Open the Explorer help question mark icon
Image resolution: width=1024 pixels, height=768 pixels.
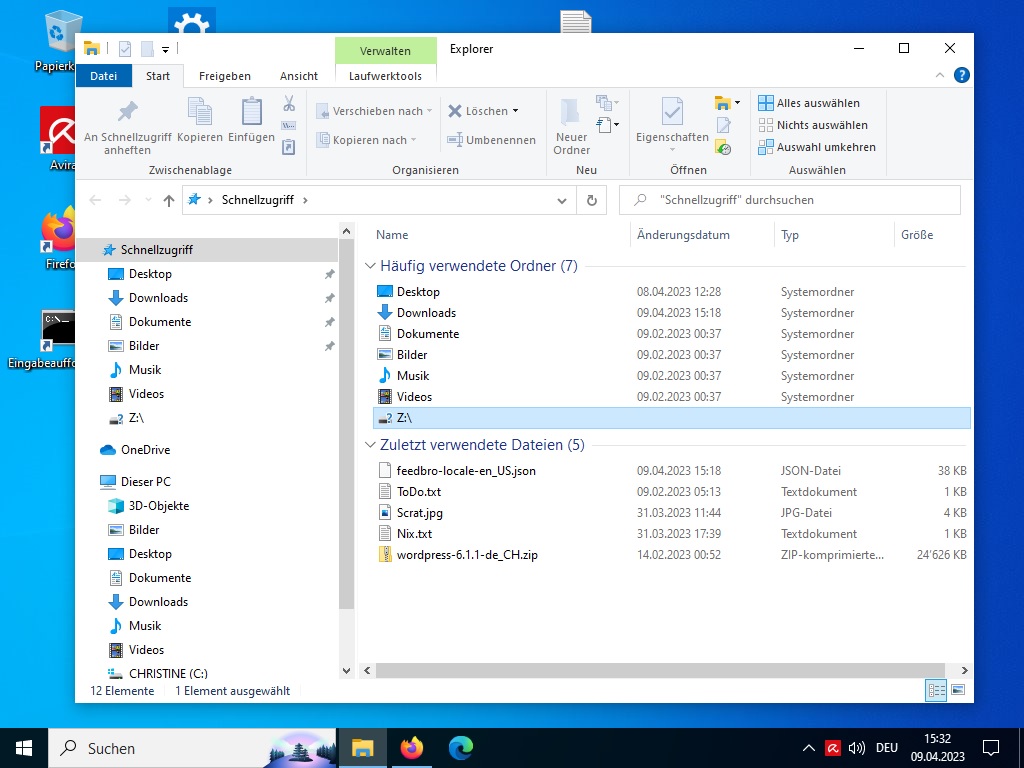click(961, 76)
